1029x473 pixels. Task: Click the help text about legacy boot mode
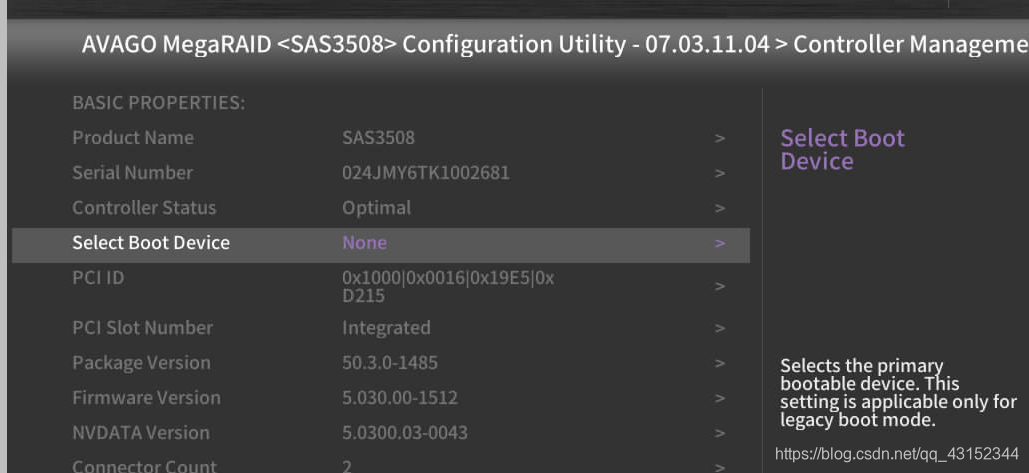pos(898,393)
